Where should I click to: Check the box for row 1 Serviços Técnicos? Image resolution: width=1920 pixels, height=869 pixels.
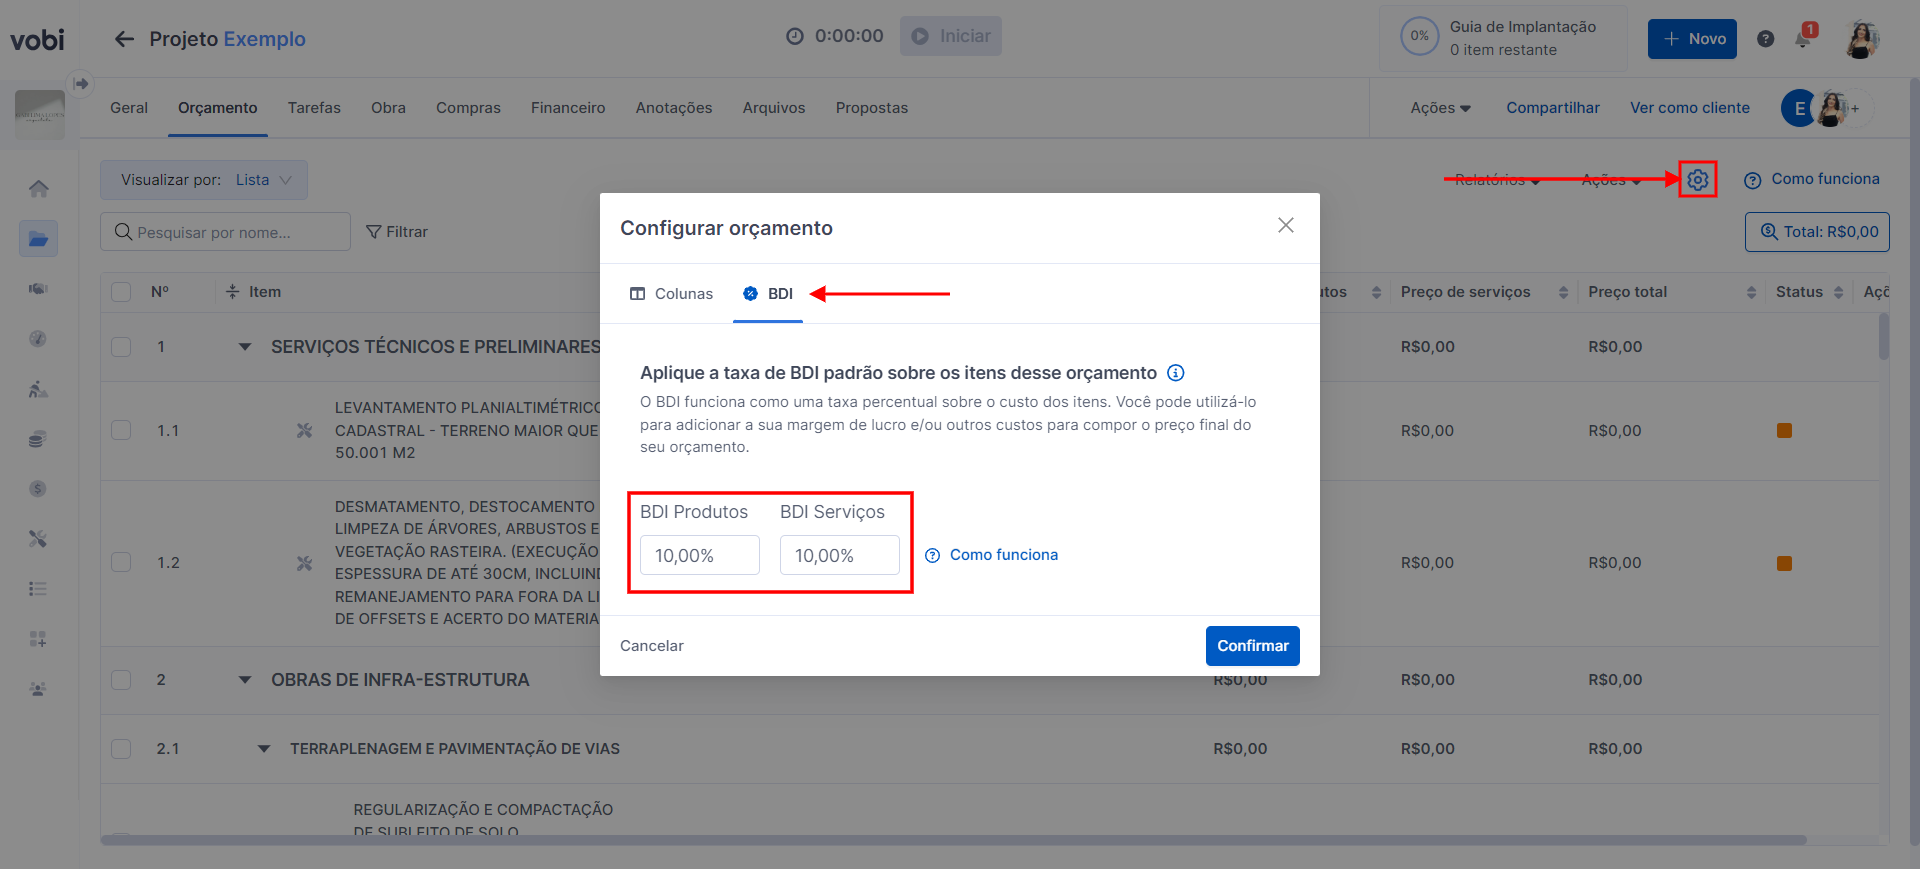point(121,347)
